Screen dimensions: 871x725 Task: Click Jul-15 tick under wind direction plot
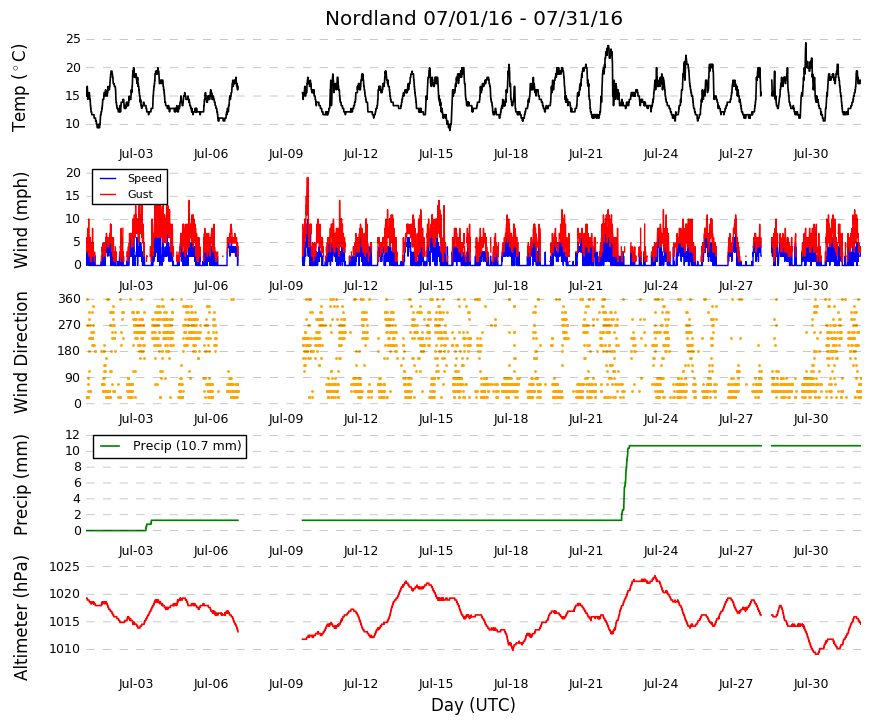(x=436, y=419)
